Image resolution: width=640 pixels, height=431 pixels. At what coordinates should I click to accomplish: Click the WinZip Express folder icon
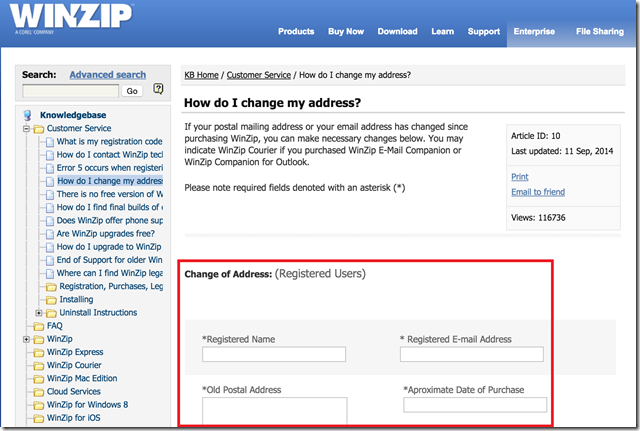(39, 353)
